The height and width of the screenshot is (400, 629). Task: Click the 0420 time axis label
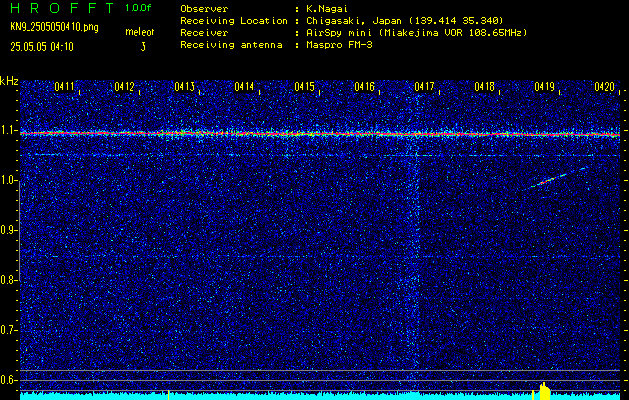(x=605, y=87)
